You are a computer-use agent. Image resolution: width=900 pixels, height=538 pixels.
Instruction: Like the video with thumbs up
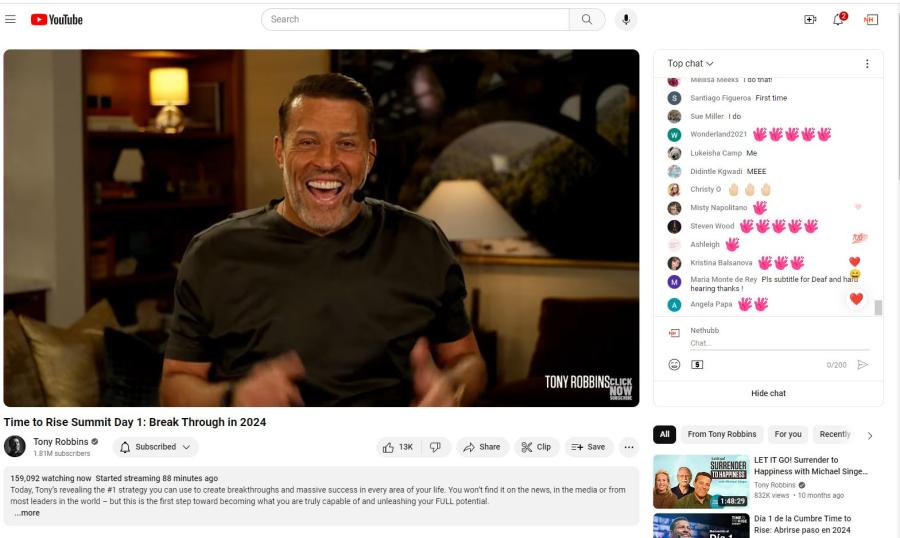pos(399,447)
